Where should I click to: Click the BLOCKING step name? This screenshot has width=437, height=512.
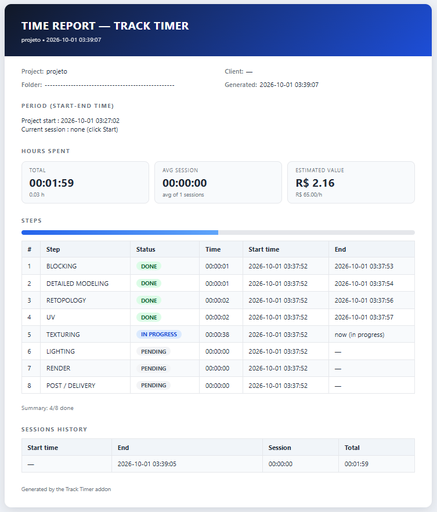point(61,266)
